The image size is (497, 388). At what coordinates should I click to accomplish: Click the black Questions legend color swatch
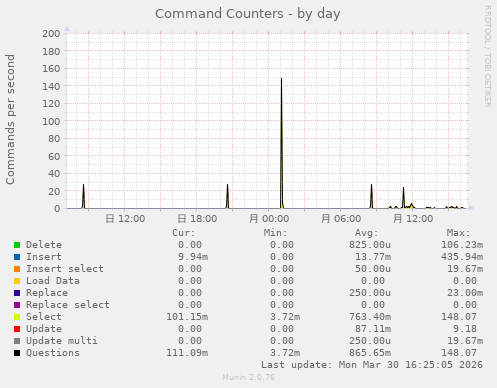pos(17,353)
